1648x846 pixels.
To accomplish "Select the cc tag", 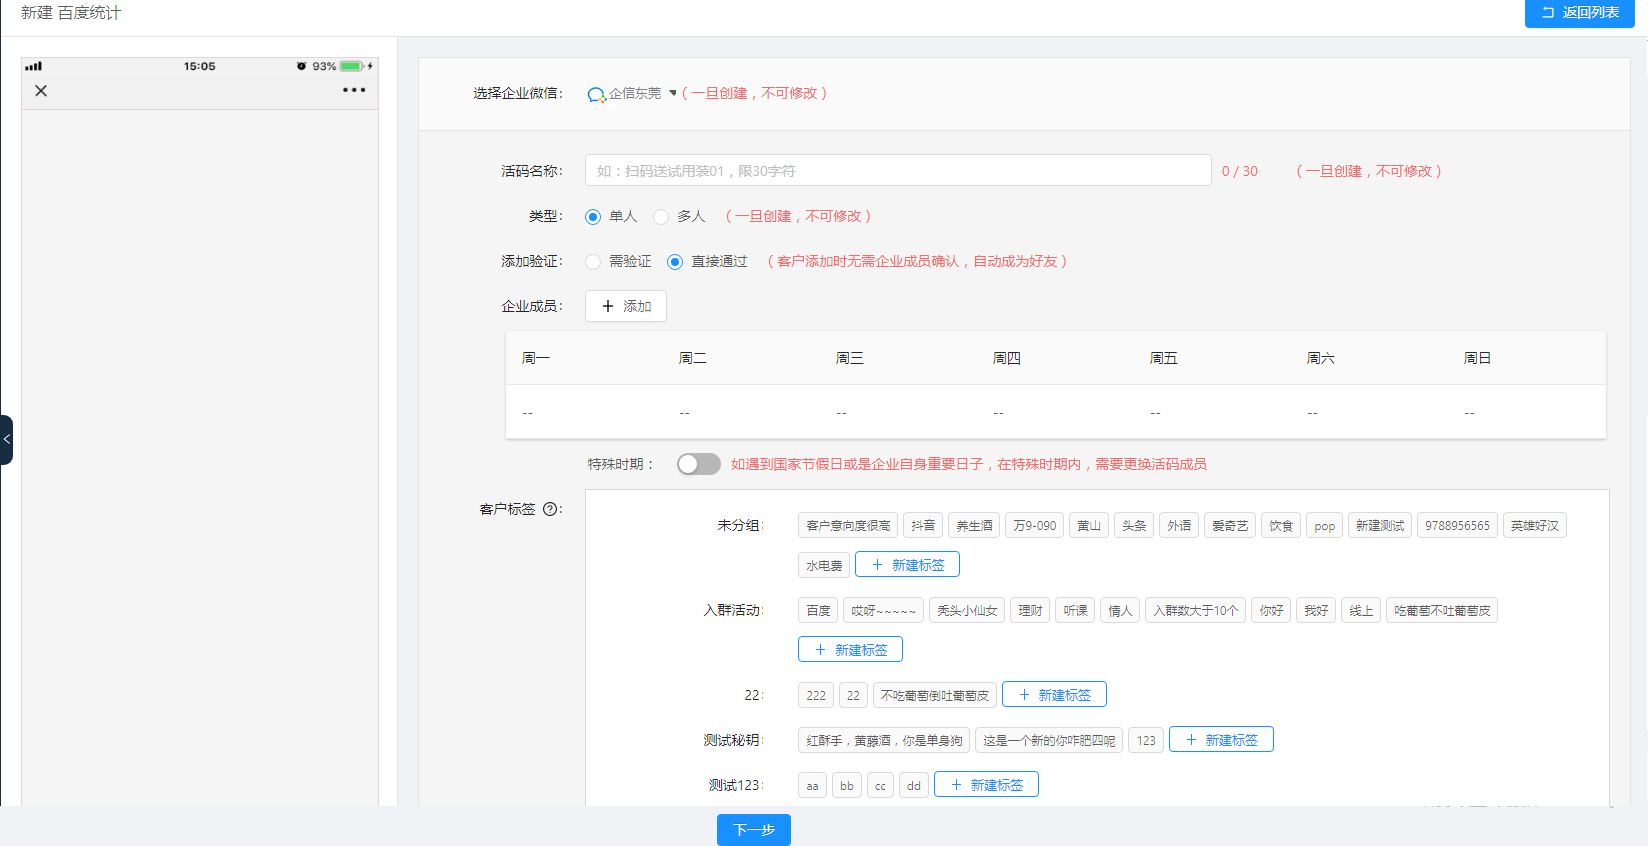I will [880, 785].
